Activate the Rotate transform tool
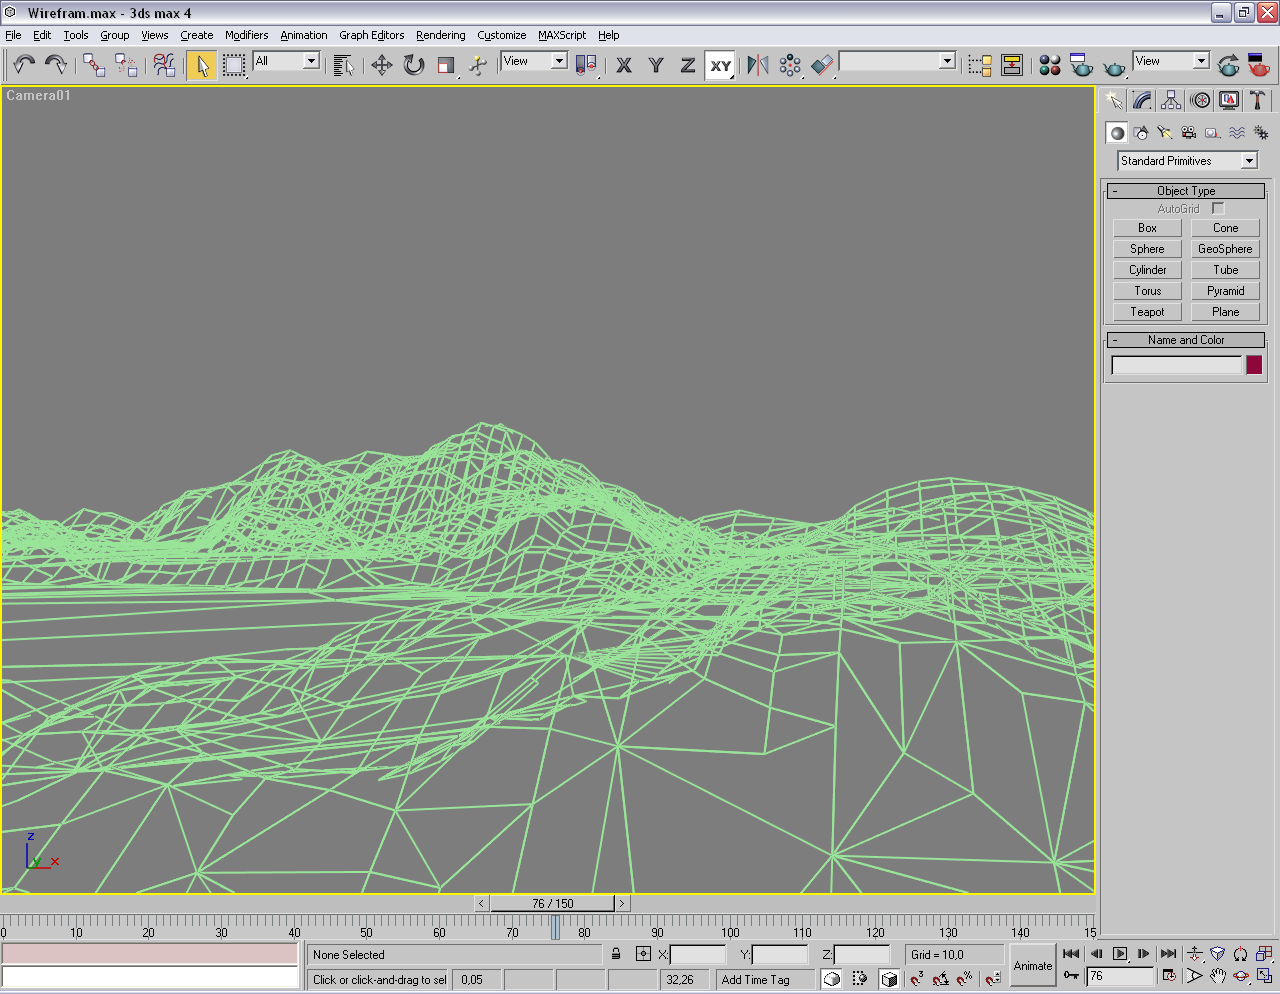 pos(414,65)
